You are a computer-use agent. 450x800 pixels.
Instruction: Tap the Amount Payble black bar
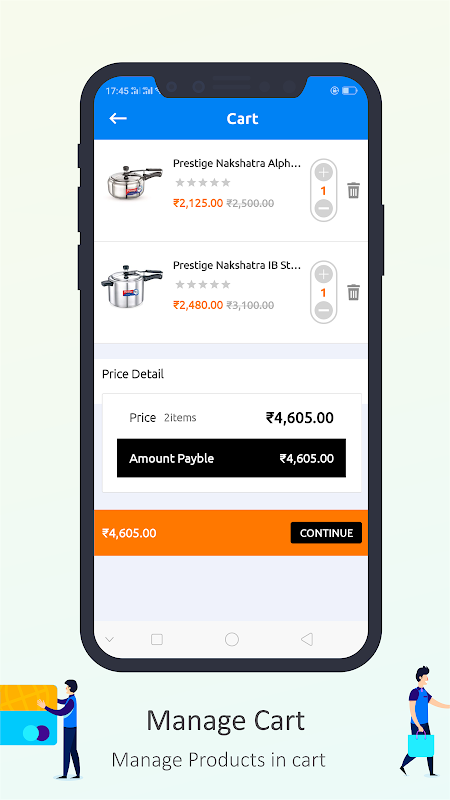point(231,458)
